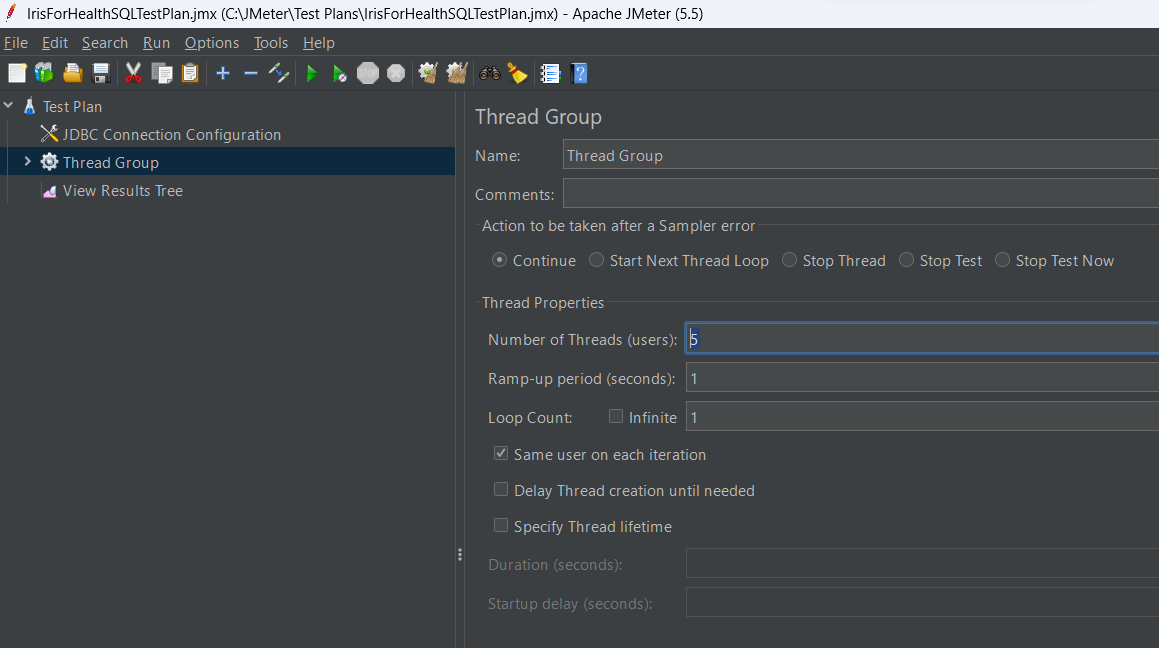Image resolution: width=1159 pixels, height=648 pixels.
Task: Click the New test plan icon
Action: coord(17,73)
